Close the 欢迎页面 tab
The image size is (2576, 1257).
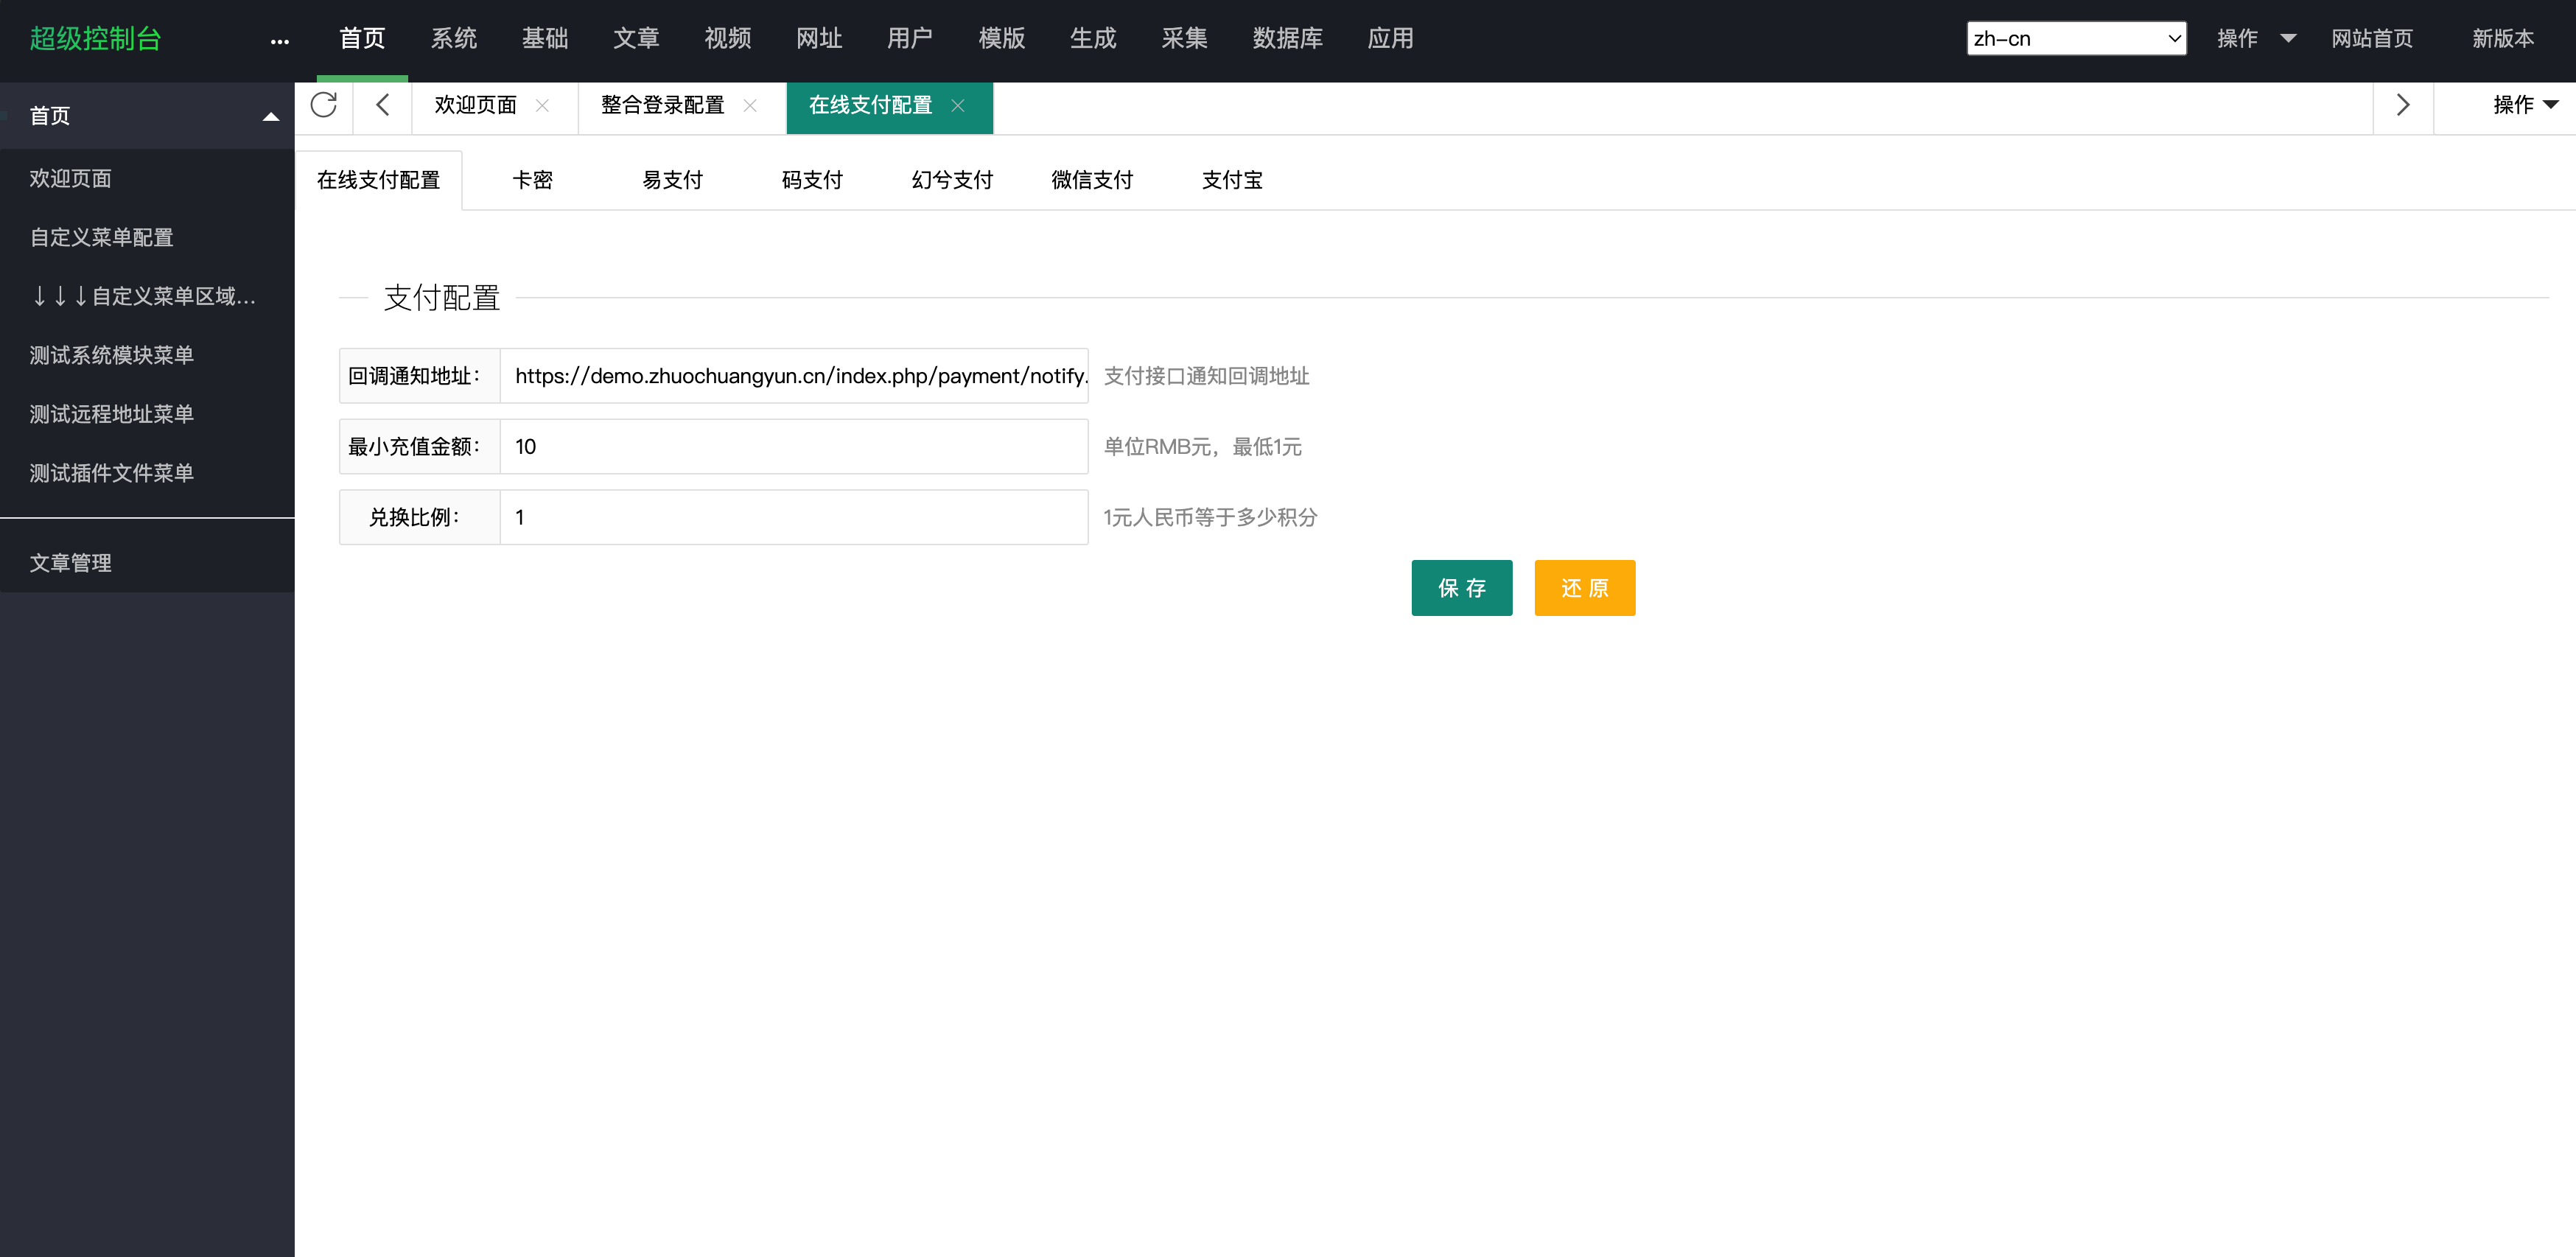click(542, 106)
